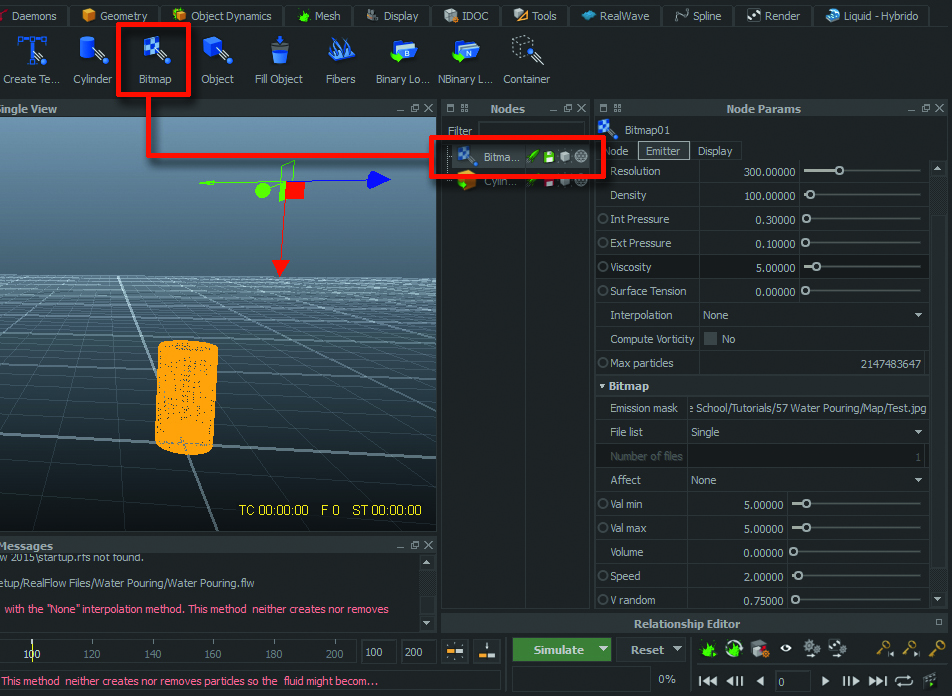
Task: Step one frame forward
Action: click(850, 681)
